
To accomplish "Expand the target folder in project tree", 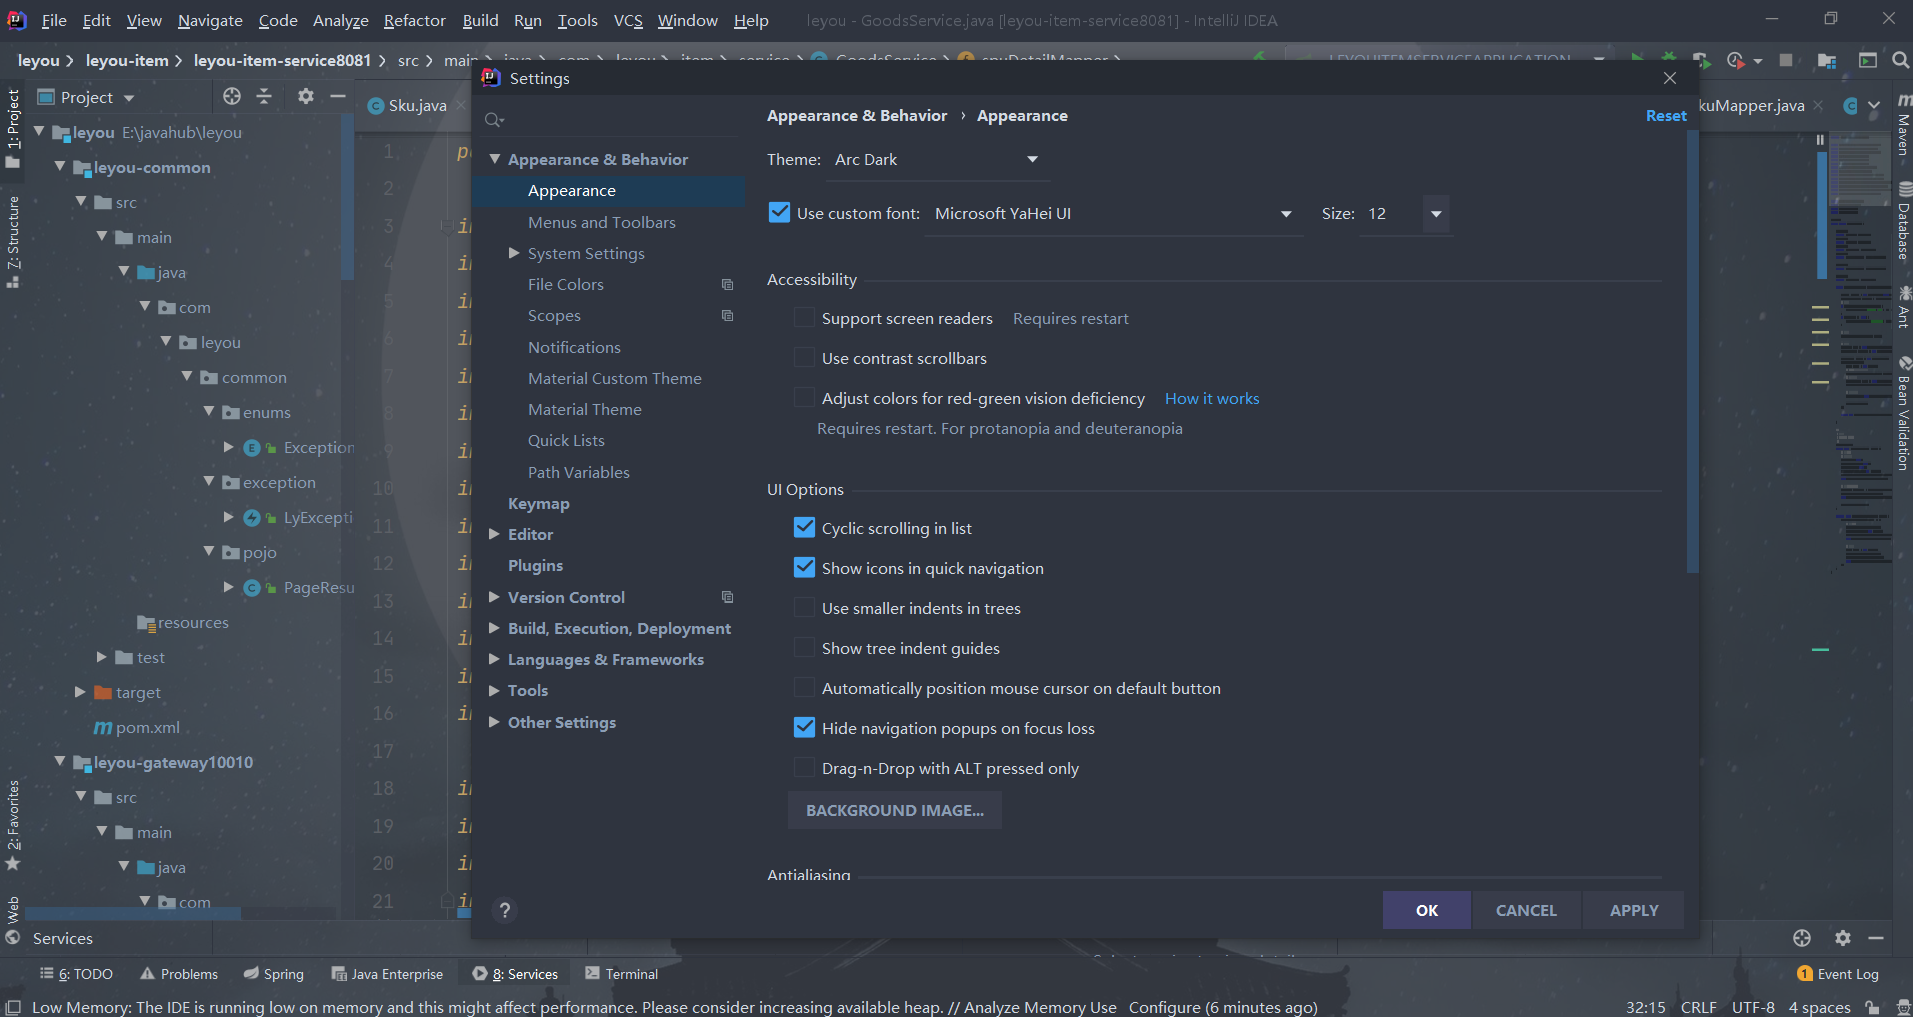I will [x=80, y=692].
